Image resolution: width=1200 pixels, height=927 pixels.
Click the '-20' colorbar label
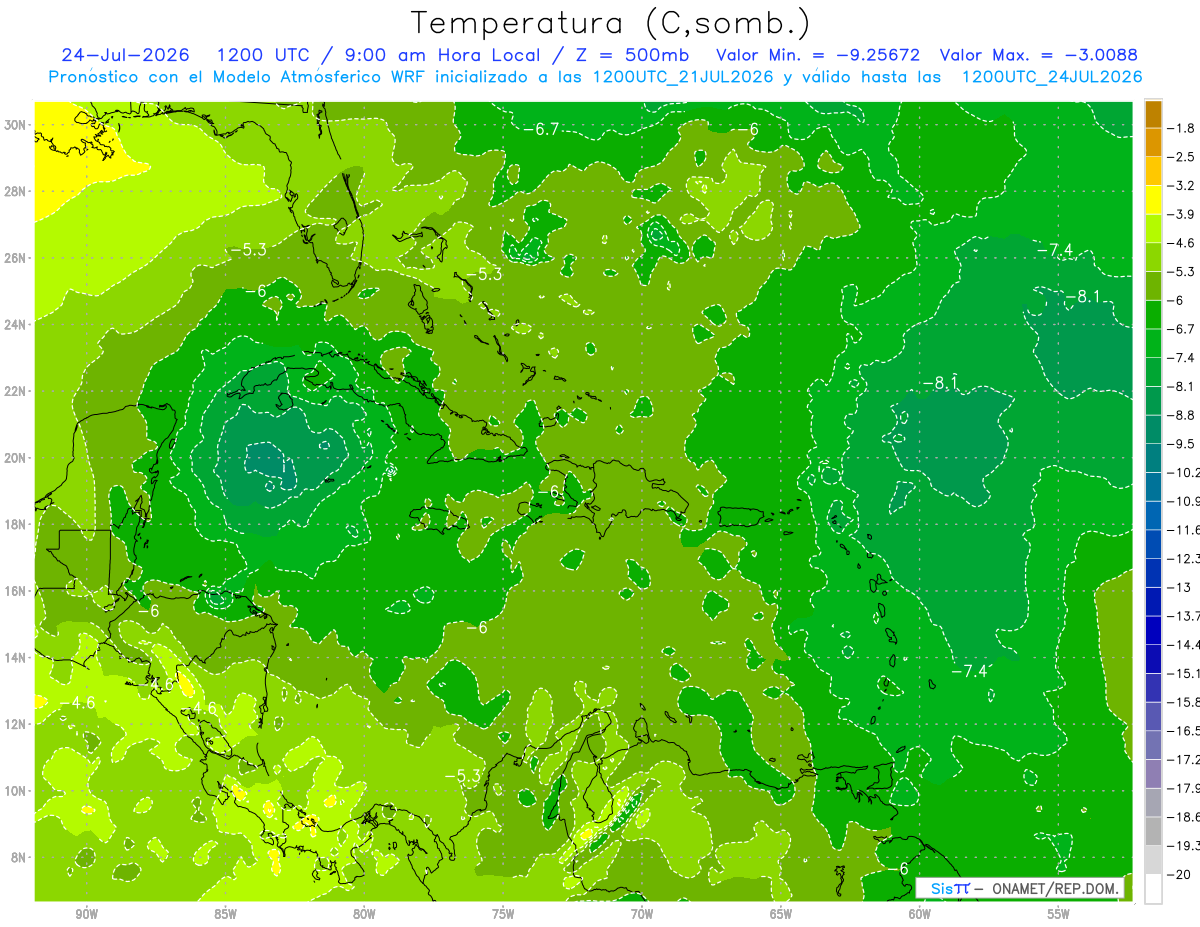tap(1179, 875)
